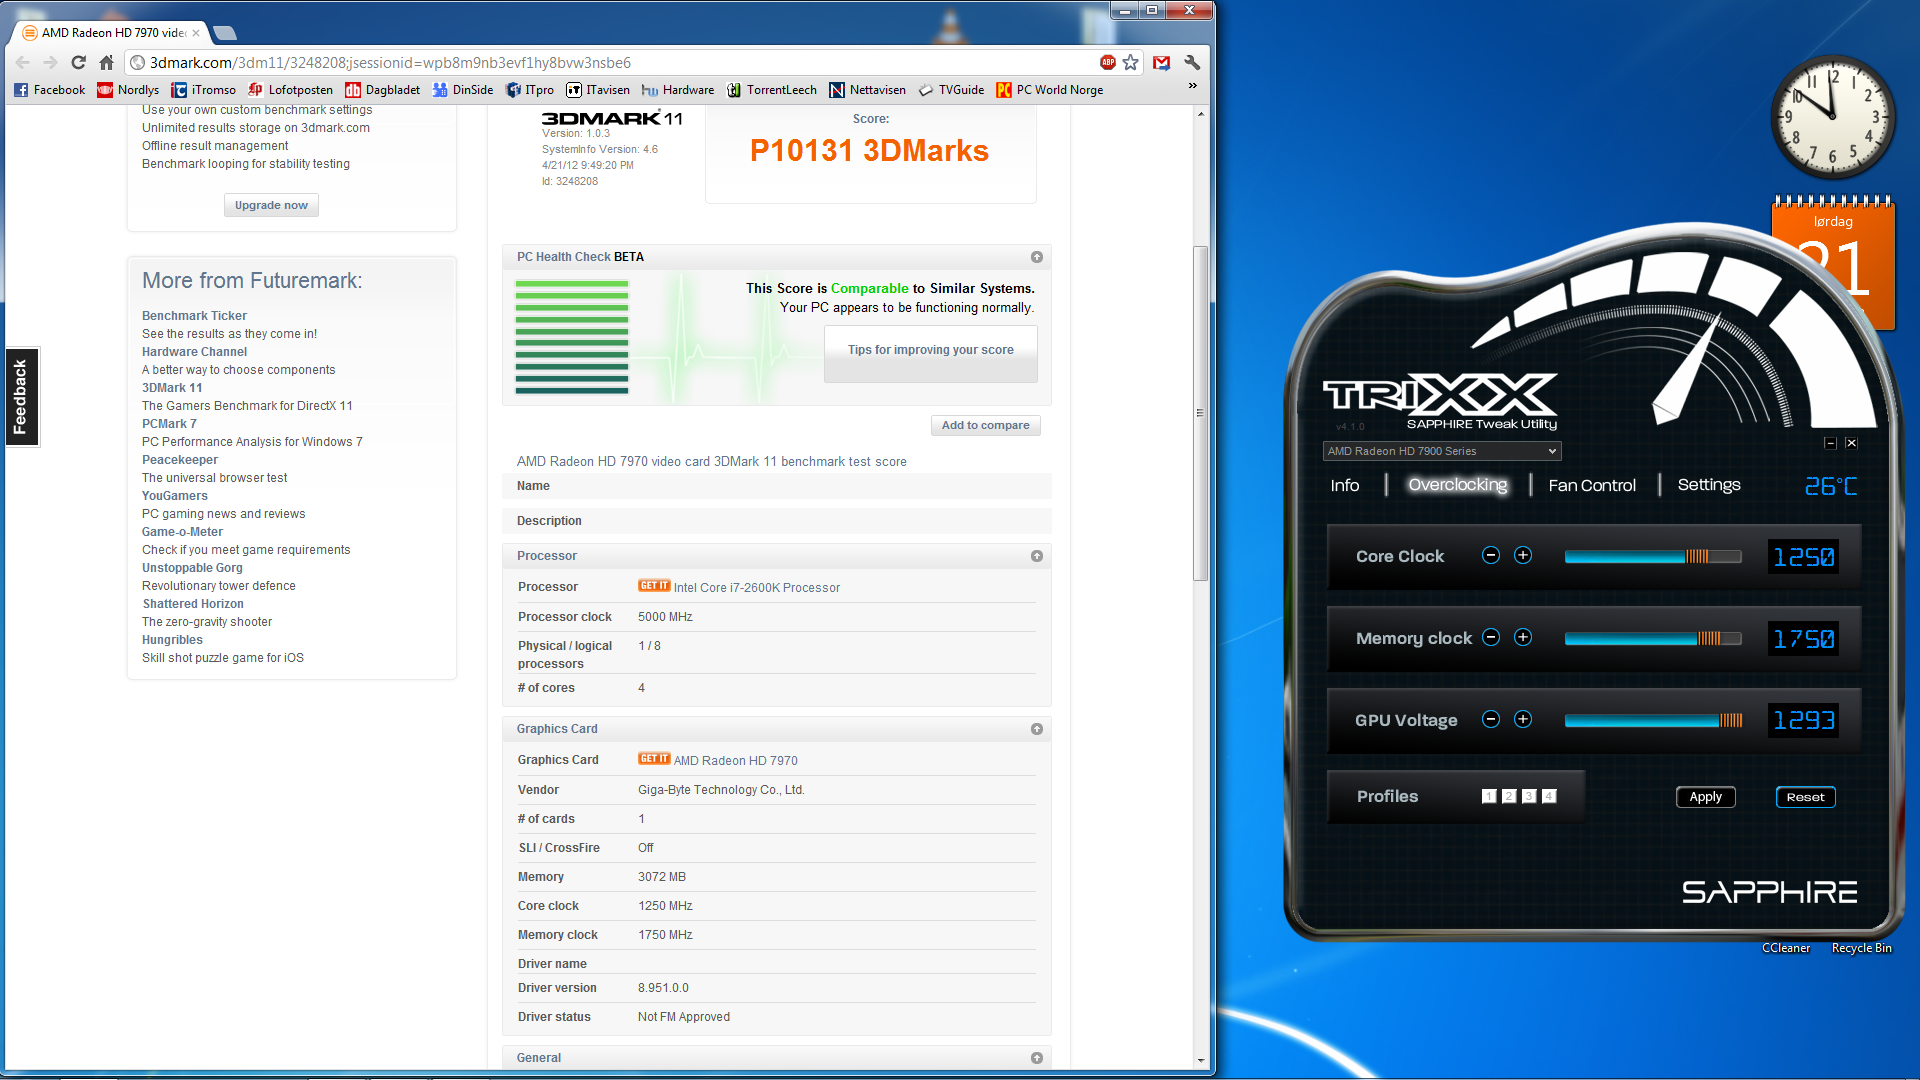This screenshot has width=1920, height=1080.
Task: Open the PC World Norge bookmark
Action: pyautogui.click(x=1050, y=90)
